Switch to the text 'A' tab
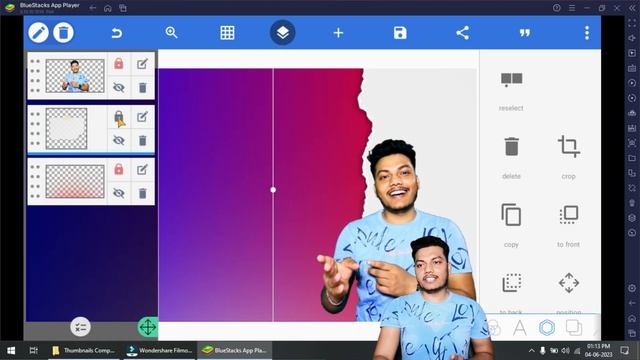This screenshot has height=360, width=640. coord(520,328)
